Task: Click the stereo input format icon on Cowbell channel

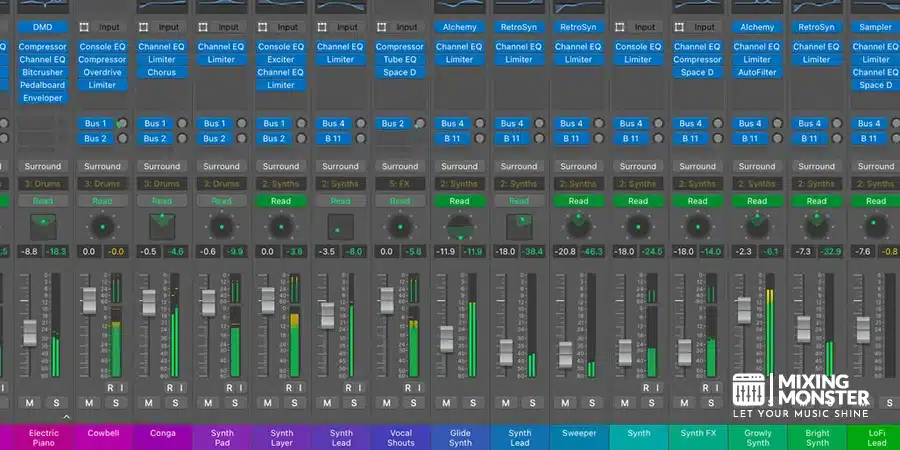Action: pos(85,27)
